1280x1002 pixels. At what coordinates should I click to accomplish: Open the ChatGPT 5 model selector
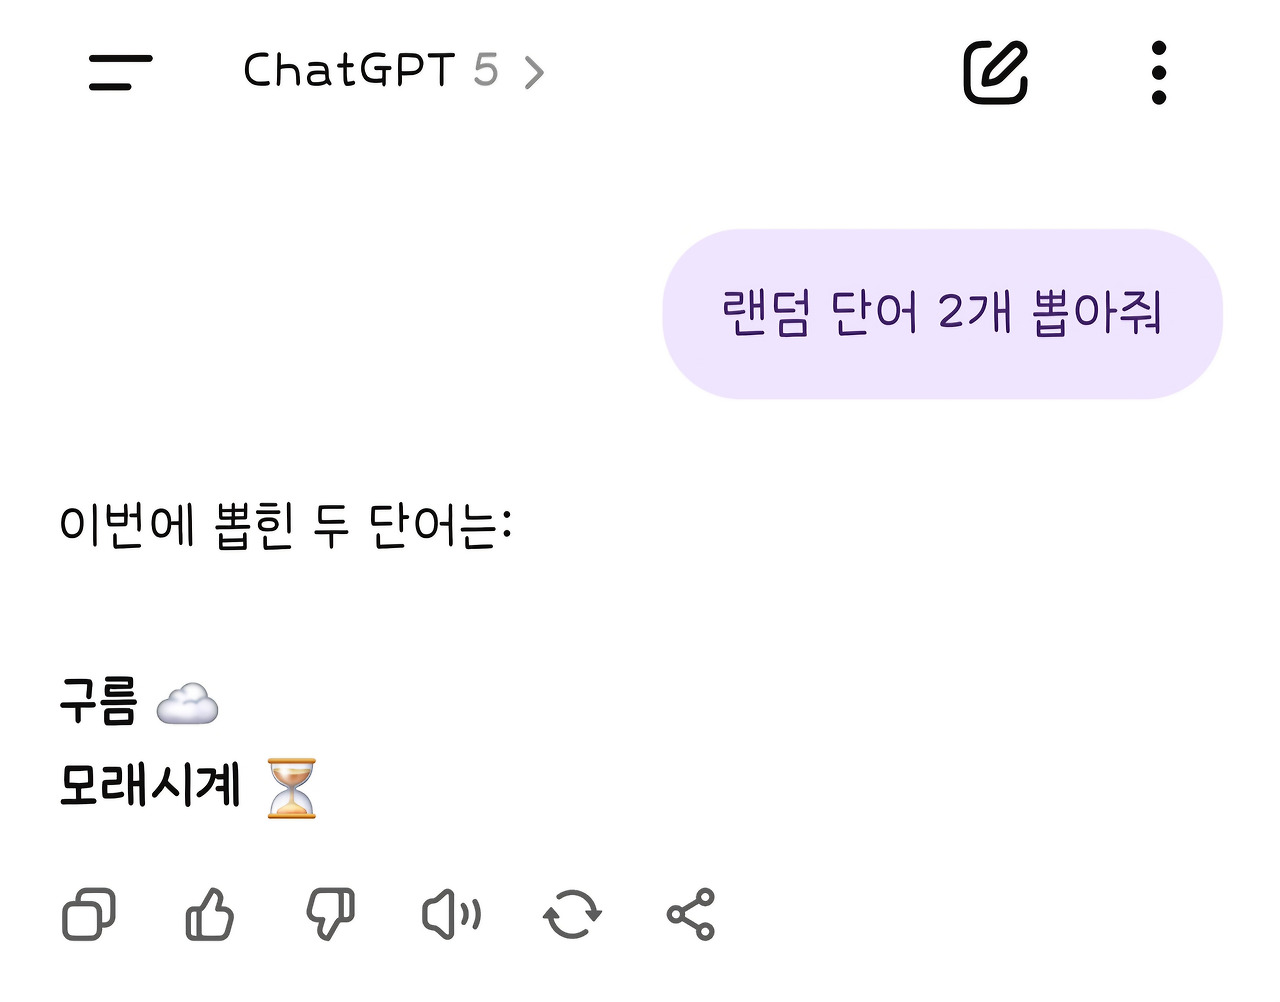point(390,71)
